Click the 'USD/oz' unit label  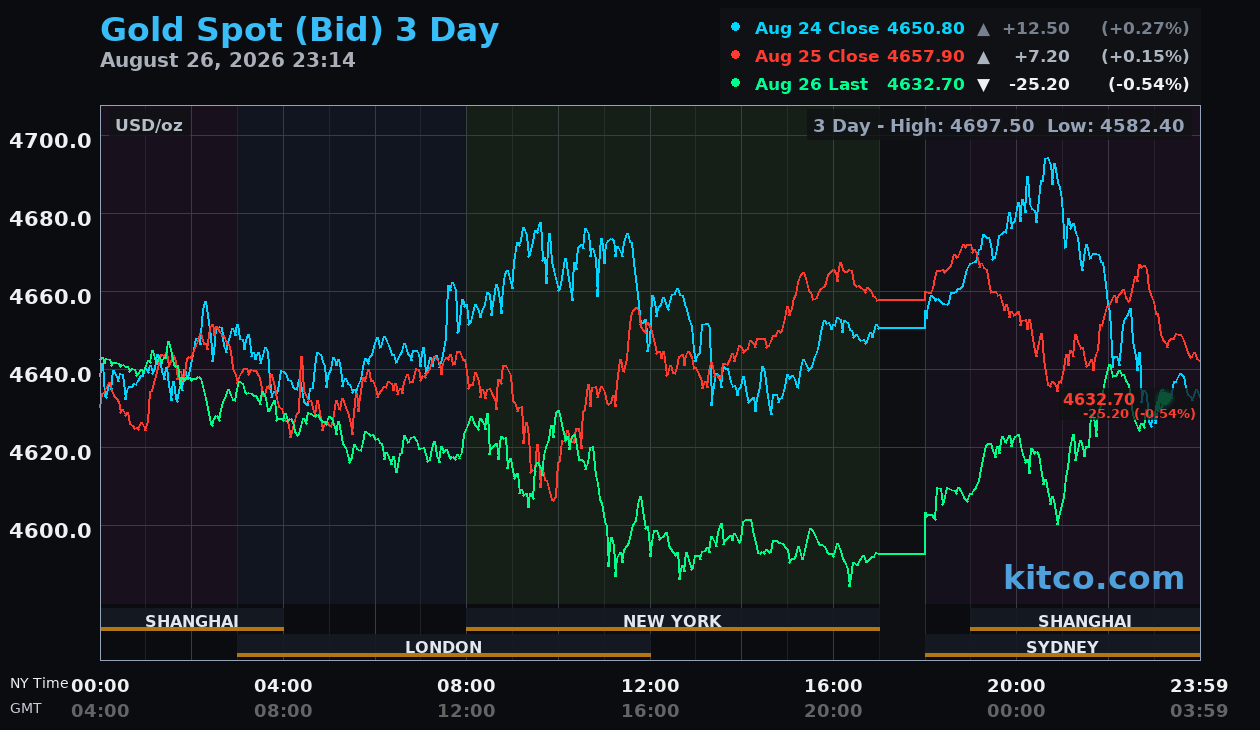pos(148,125)
